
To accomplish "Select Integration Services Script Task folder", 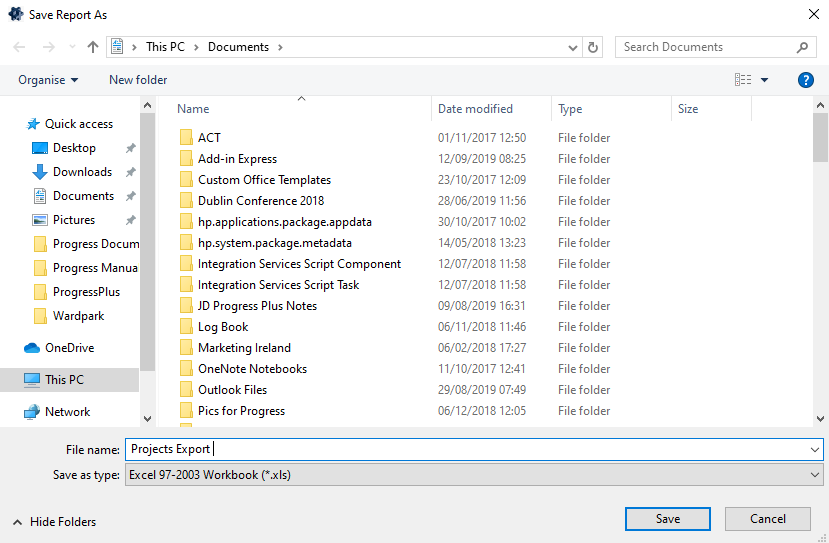I will pyautogui.click(x=278, y=285).
